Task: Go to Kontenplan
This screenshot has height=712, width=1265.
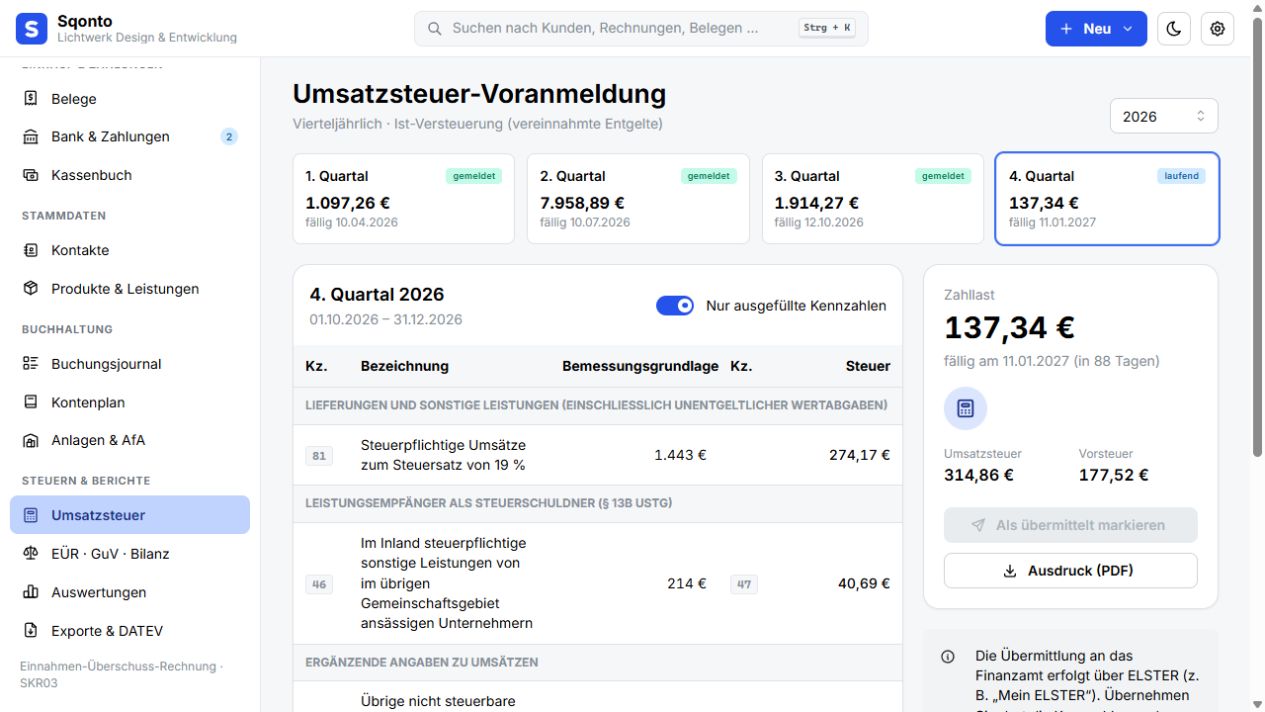Action: (130, 402)
